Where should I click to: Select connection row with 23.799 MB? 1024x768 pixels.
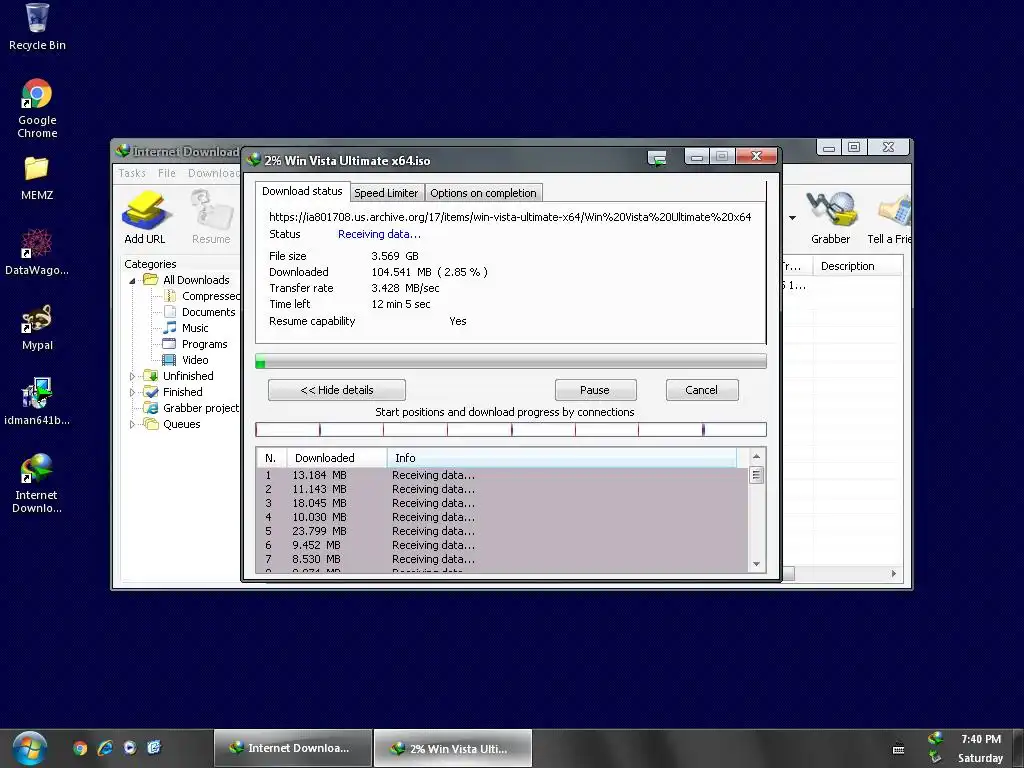[503, 531]
